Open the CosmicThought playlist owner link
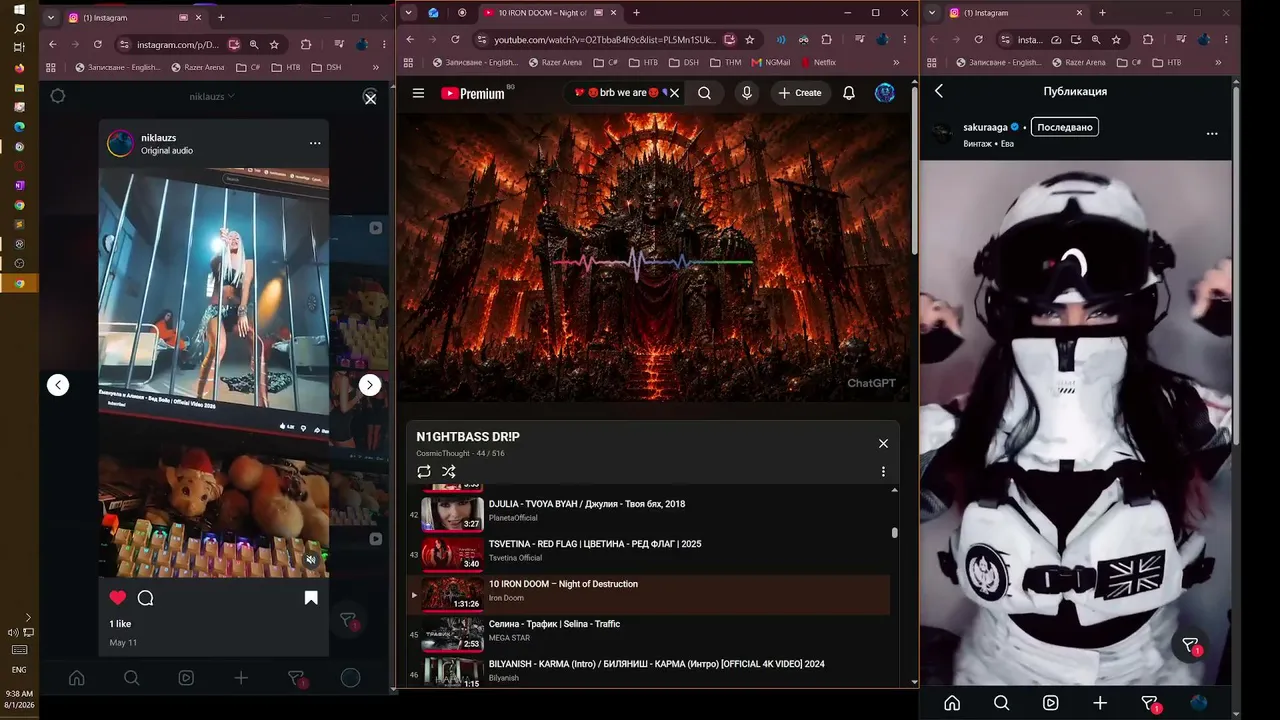 443,454
